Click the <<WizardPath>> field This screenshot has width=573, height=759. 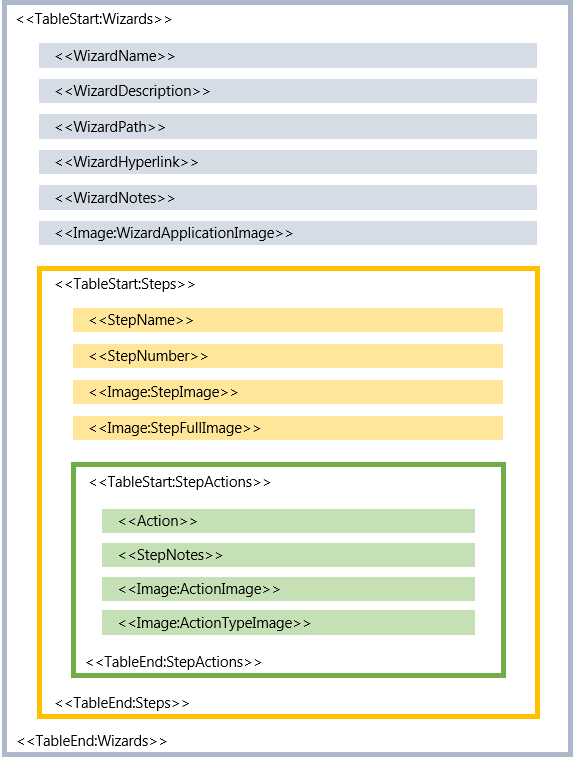pos(288,126)
